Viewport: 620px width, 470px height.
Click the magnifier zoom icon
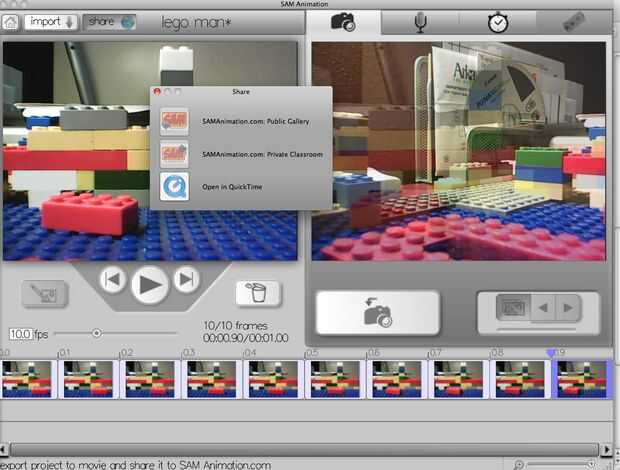coord(519,464)
